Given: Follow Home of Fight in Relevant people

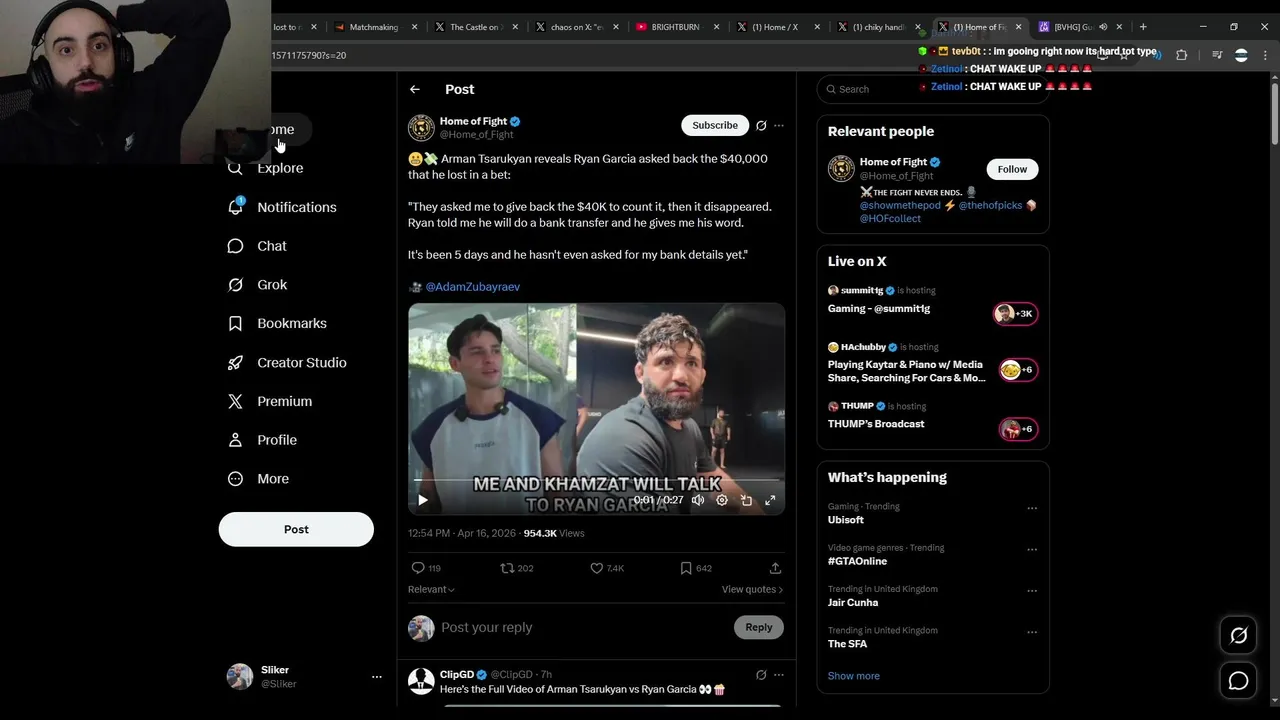Looking at the screenshot, I should pos(1012,169).
